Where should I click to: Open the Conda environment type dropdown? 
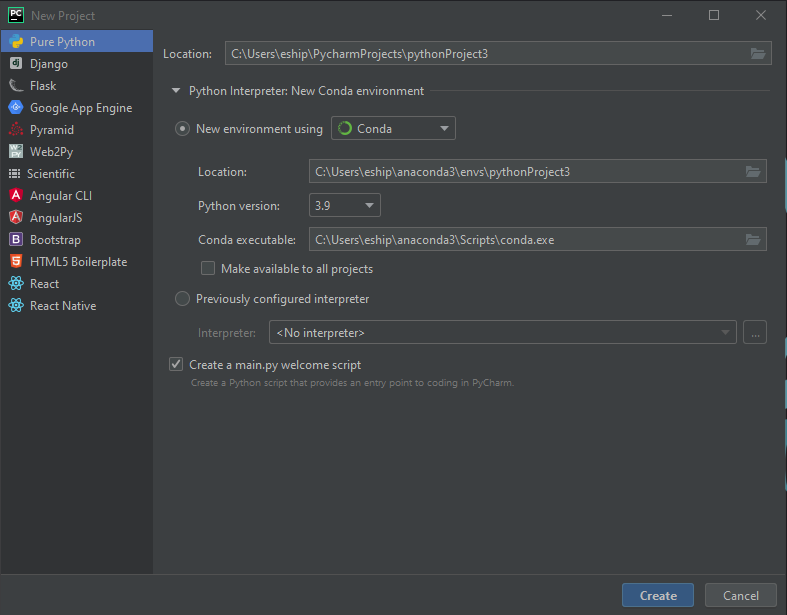(x=394, y=129)
